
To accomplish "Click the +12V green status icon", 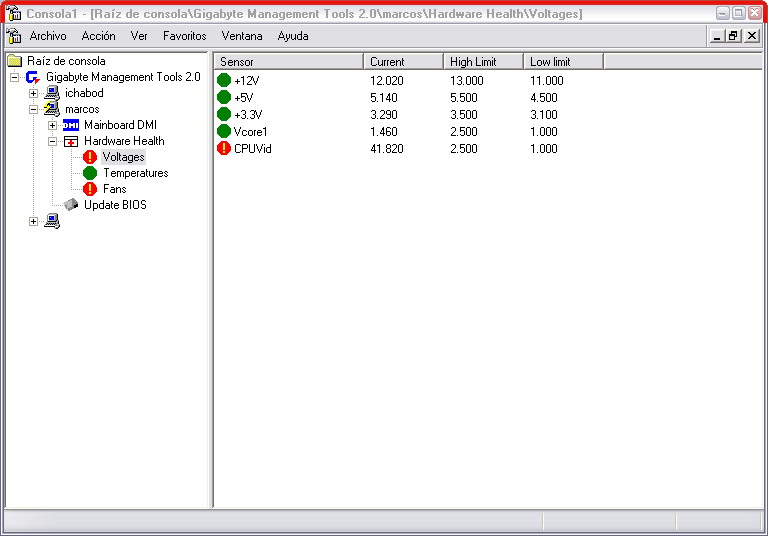I will (x=224, y=80).
